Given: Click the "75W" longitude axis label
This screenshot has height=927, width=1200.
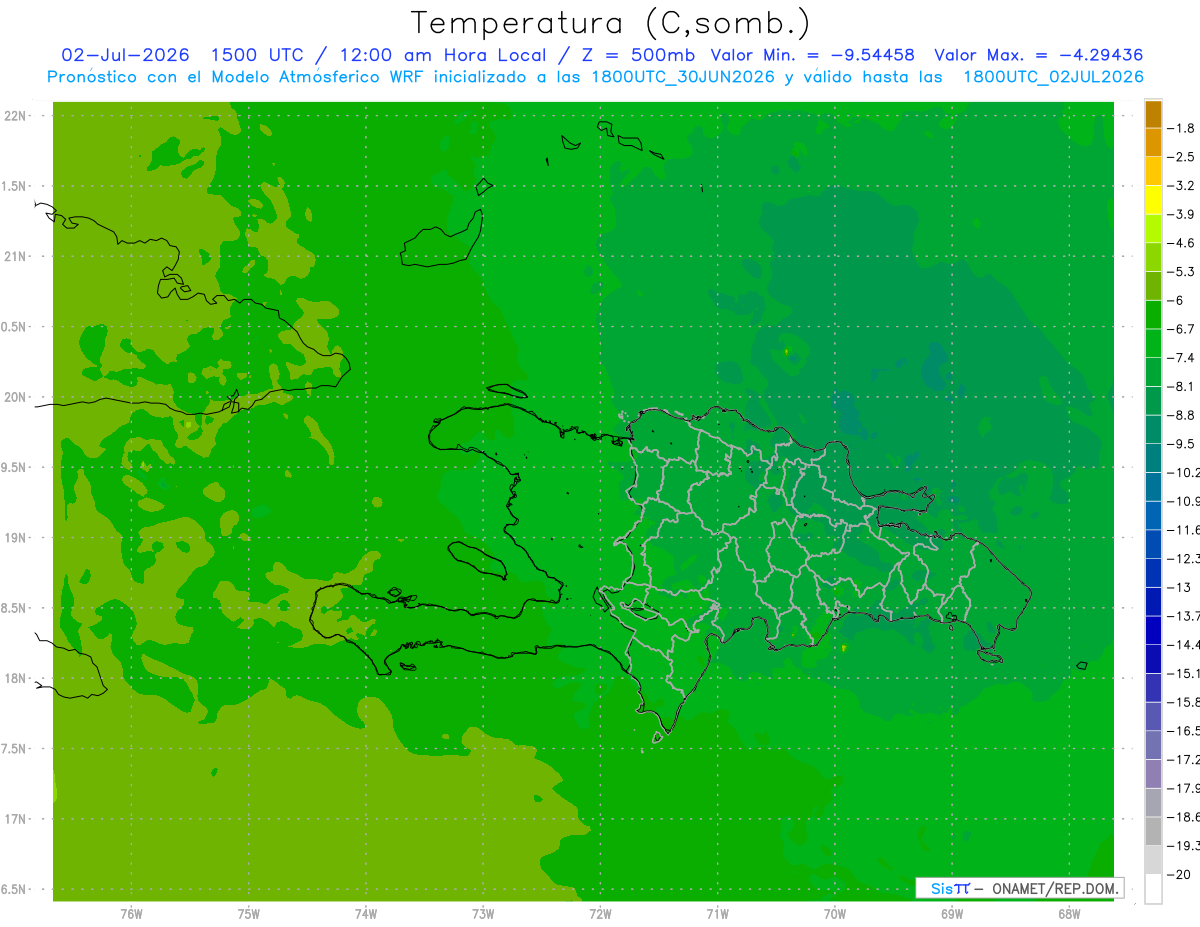Looking at the screenshot, I should point(248,913).
